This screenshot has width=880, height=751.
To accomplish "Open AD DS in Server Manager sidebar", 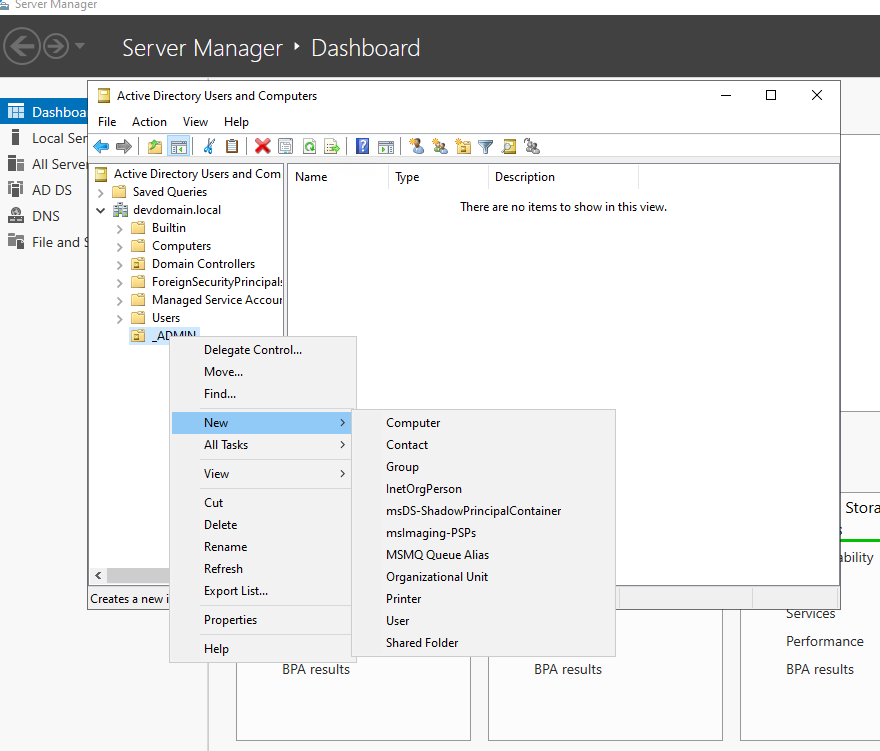I will point(44,190).
